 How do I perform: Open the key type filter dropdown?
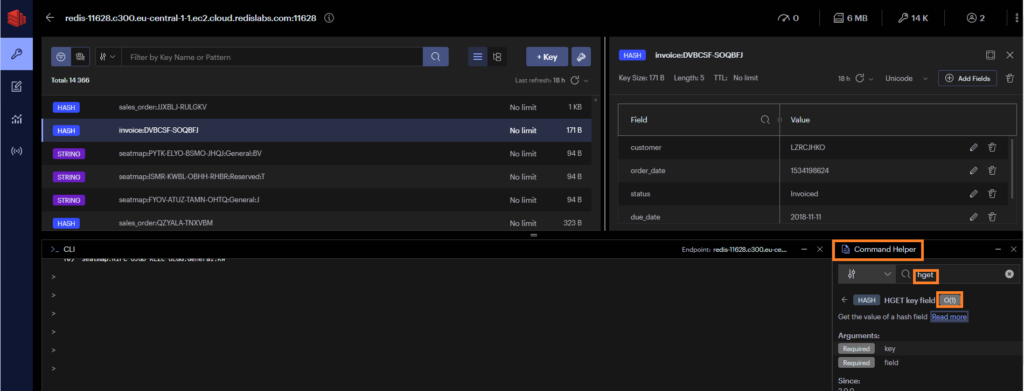[108, 57]
